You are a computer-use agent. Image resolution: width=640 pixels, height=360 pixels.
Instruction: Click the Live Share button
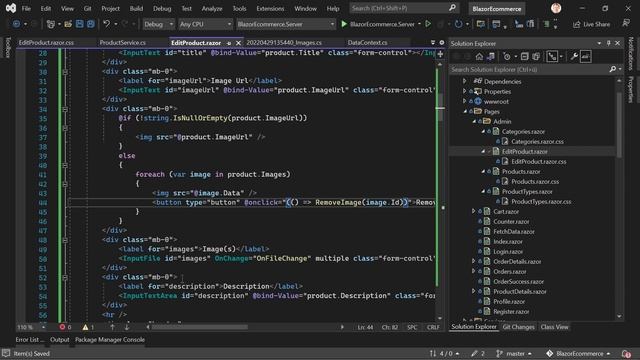[591, 24]
